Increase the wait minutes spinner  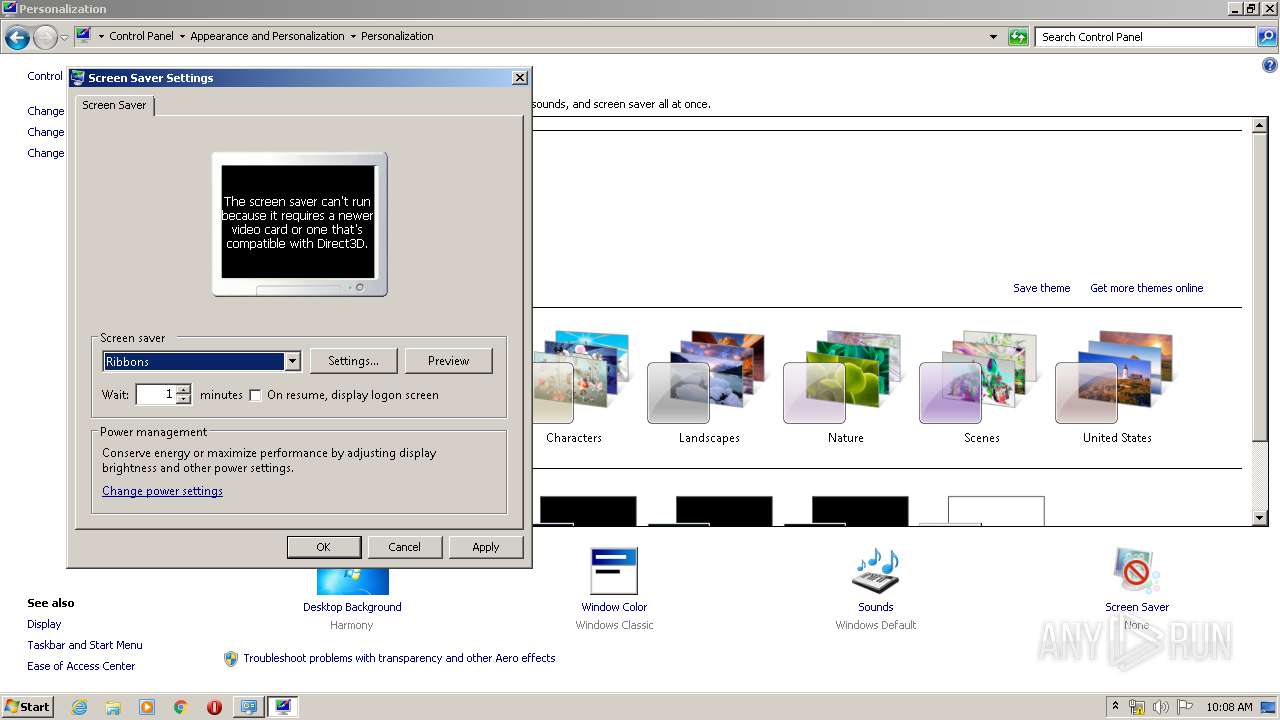pos(183,389)
